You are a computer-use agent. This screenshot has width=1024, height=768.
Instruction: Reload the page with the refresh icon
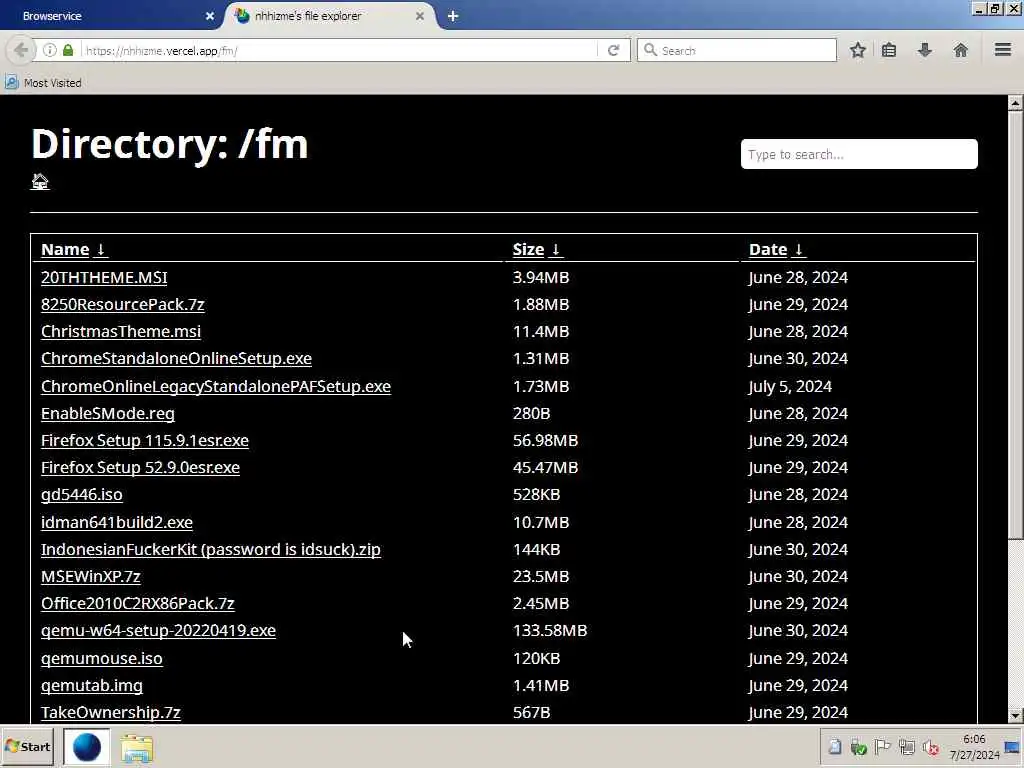(x=613, y=50)
